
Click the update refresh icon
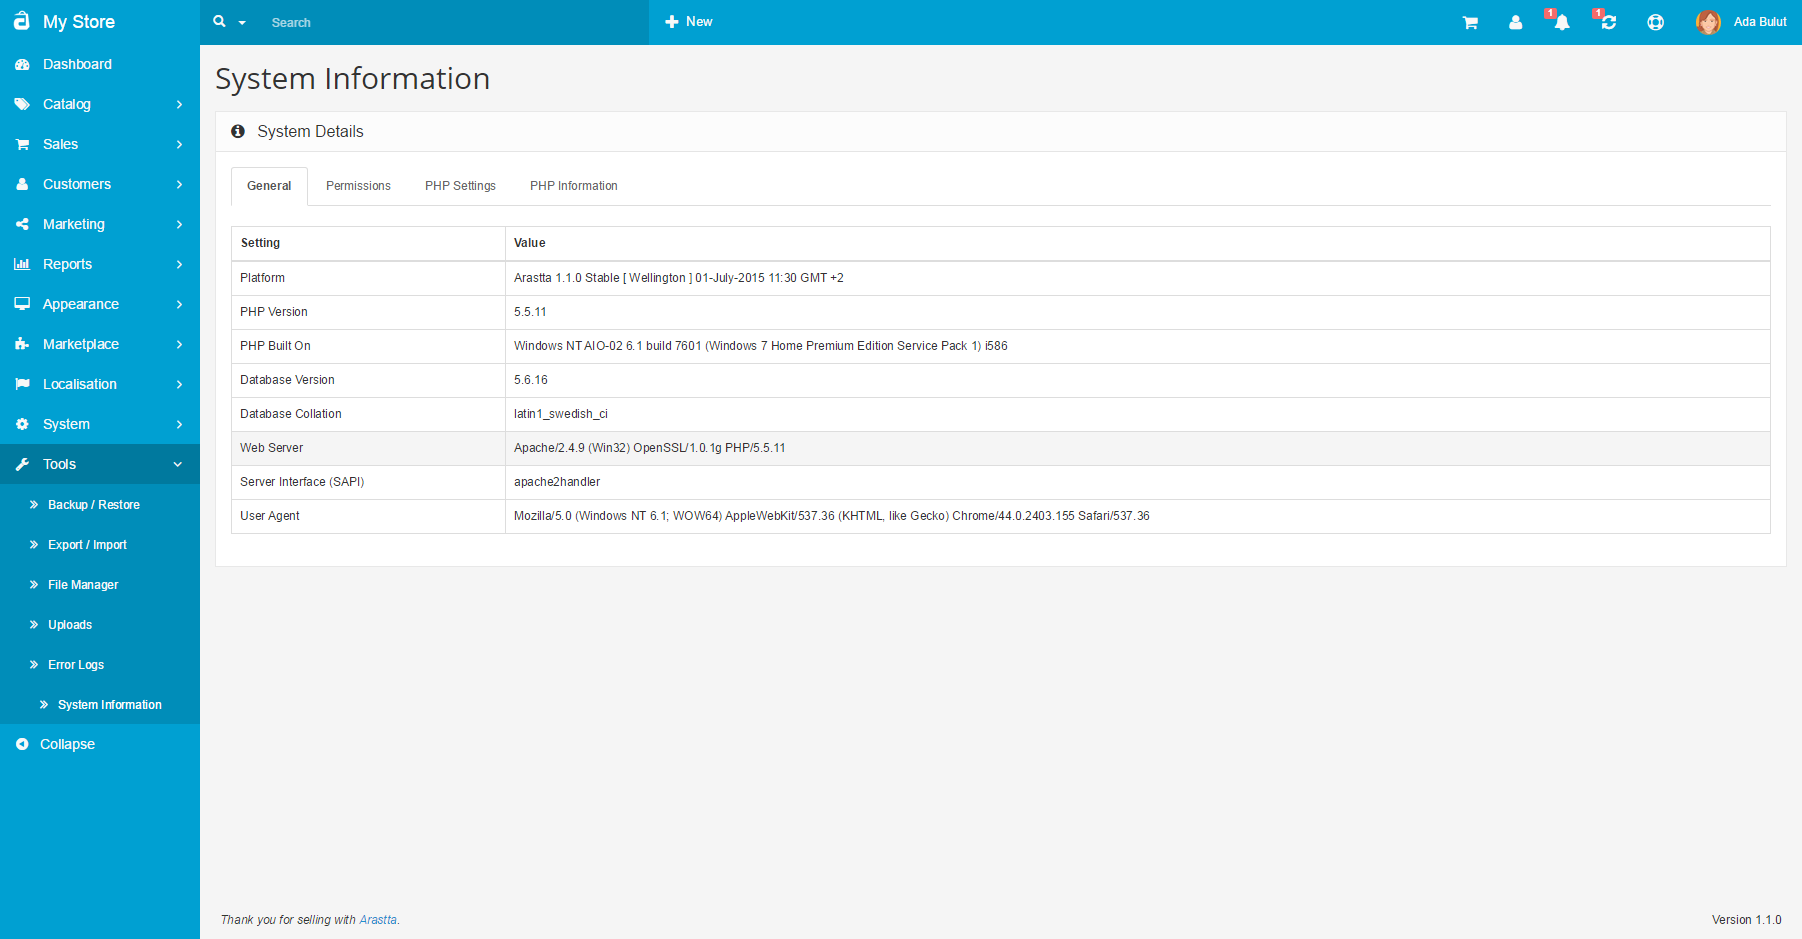pyautogui.click(x=1609, y=22)
